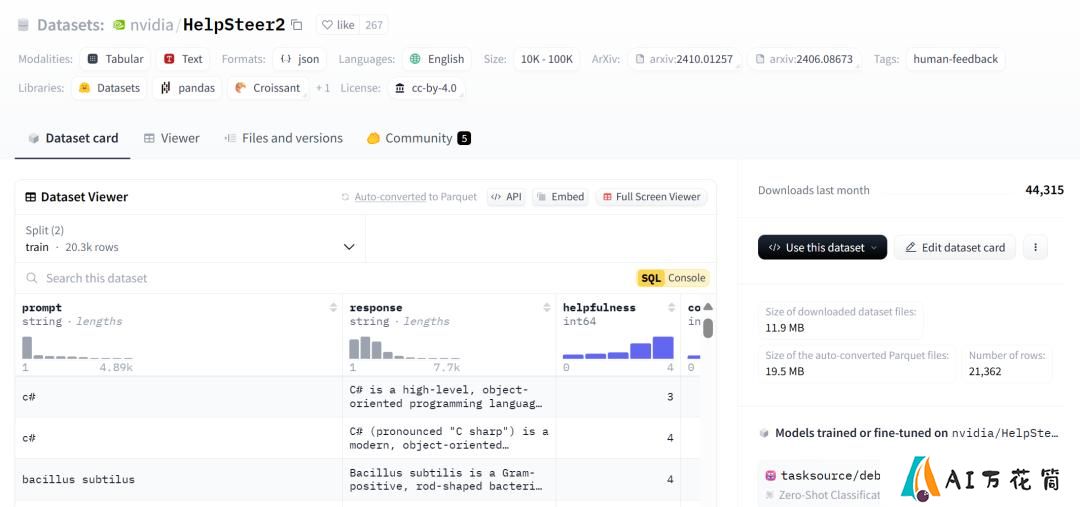Open the Embed button
Viewport: 1080px width, 507px height.
click(x=561, y=197)
